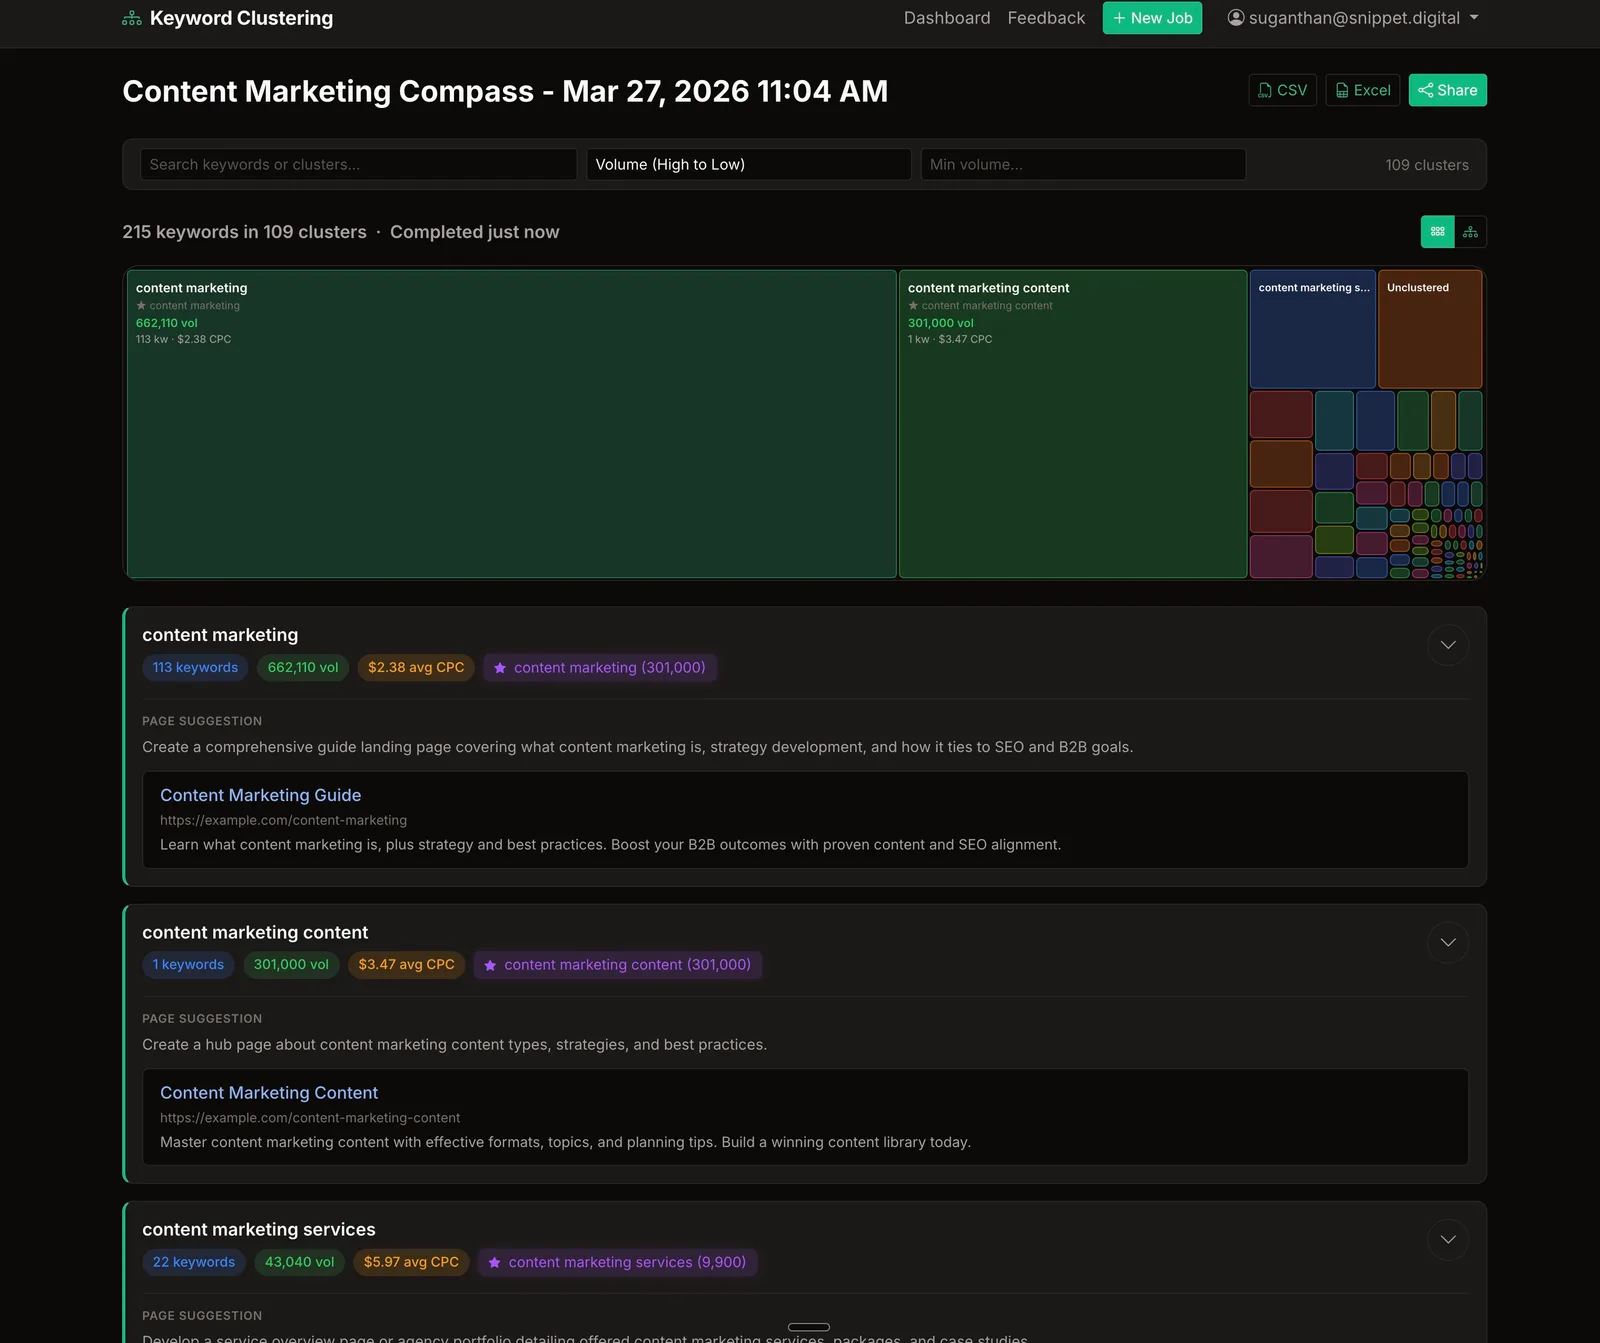Viewport: 1600px width, 1343px height.
Task: Open the Dashboard nav item
Action: 947,18
